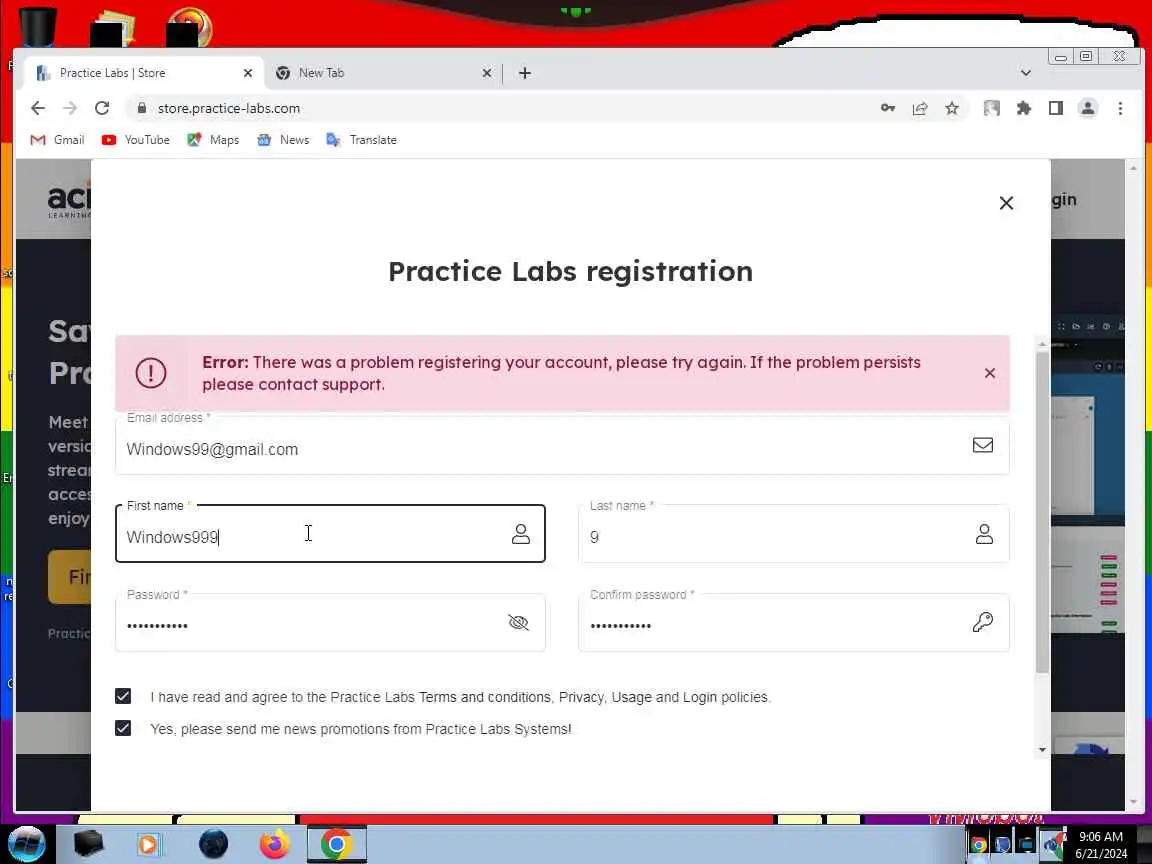The width and height of the screenshot is (1152, 864).
Task: Open the Chrome extensions puzzle icon
Action: (x=1023, y=108)
